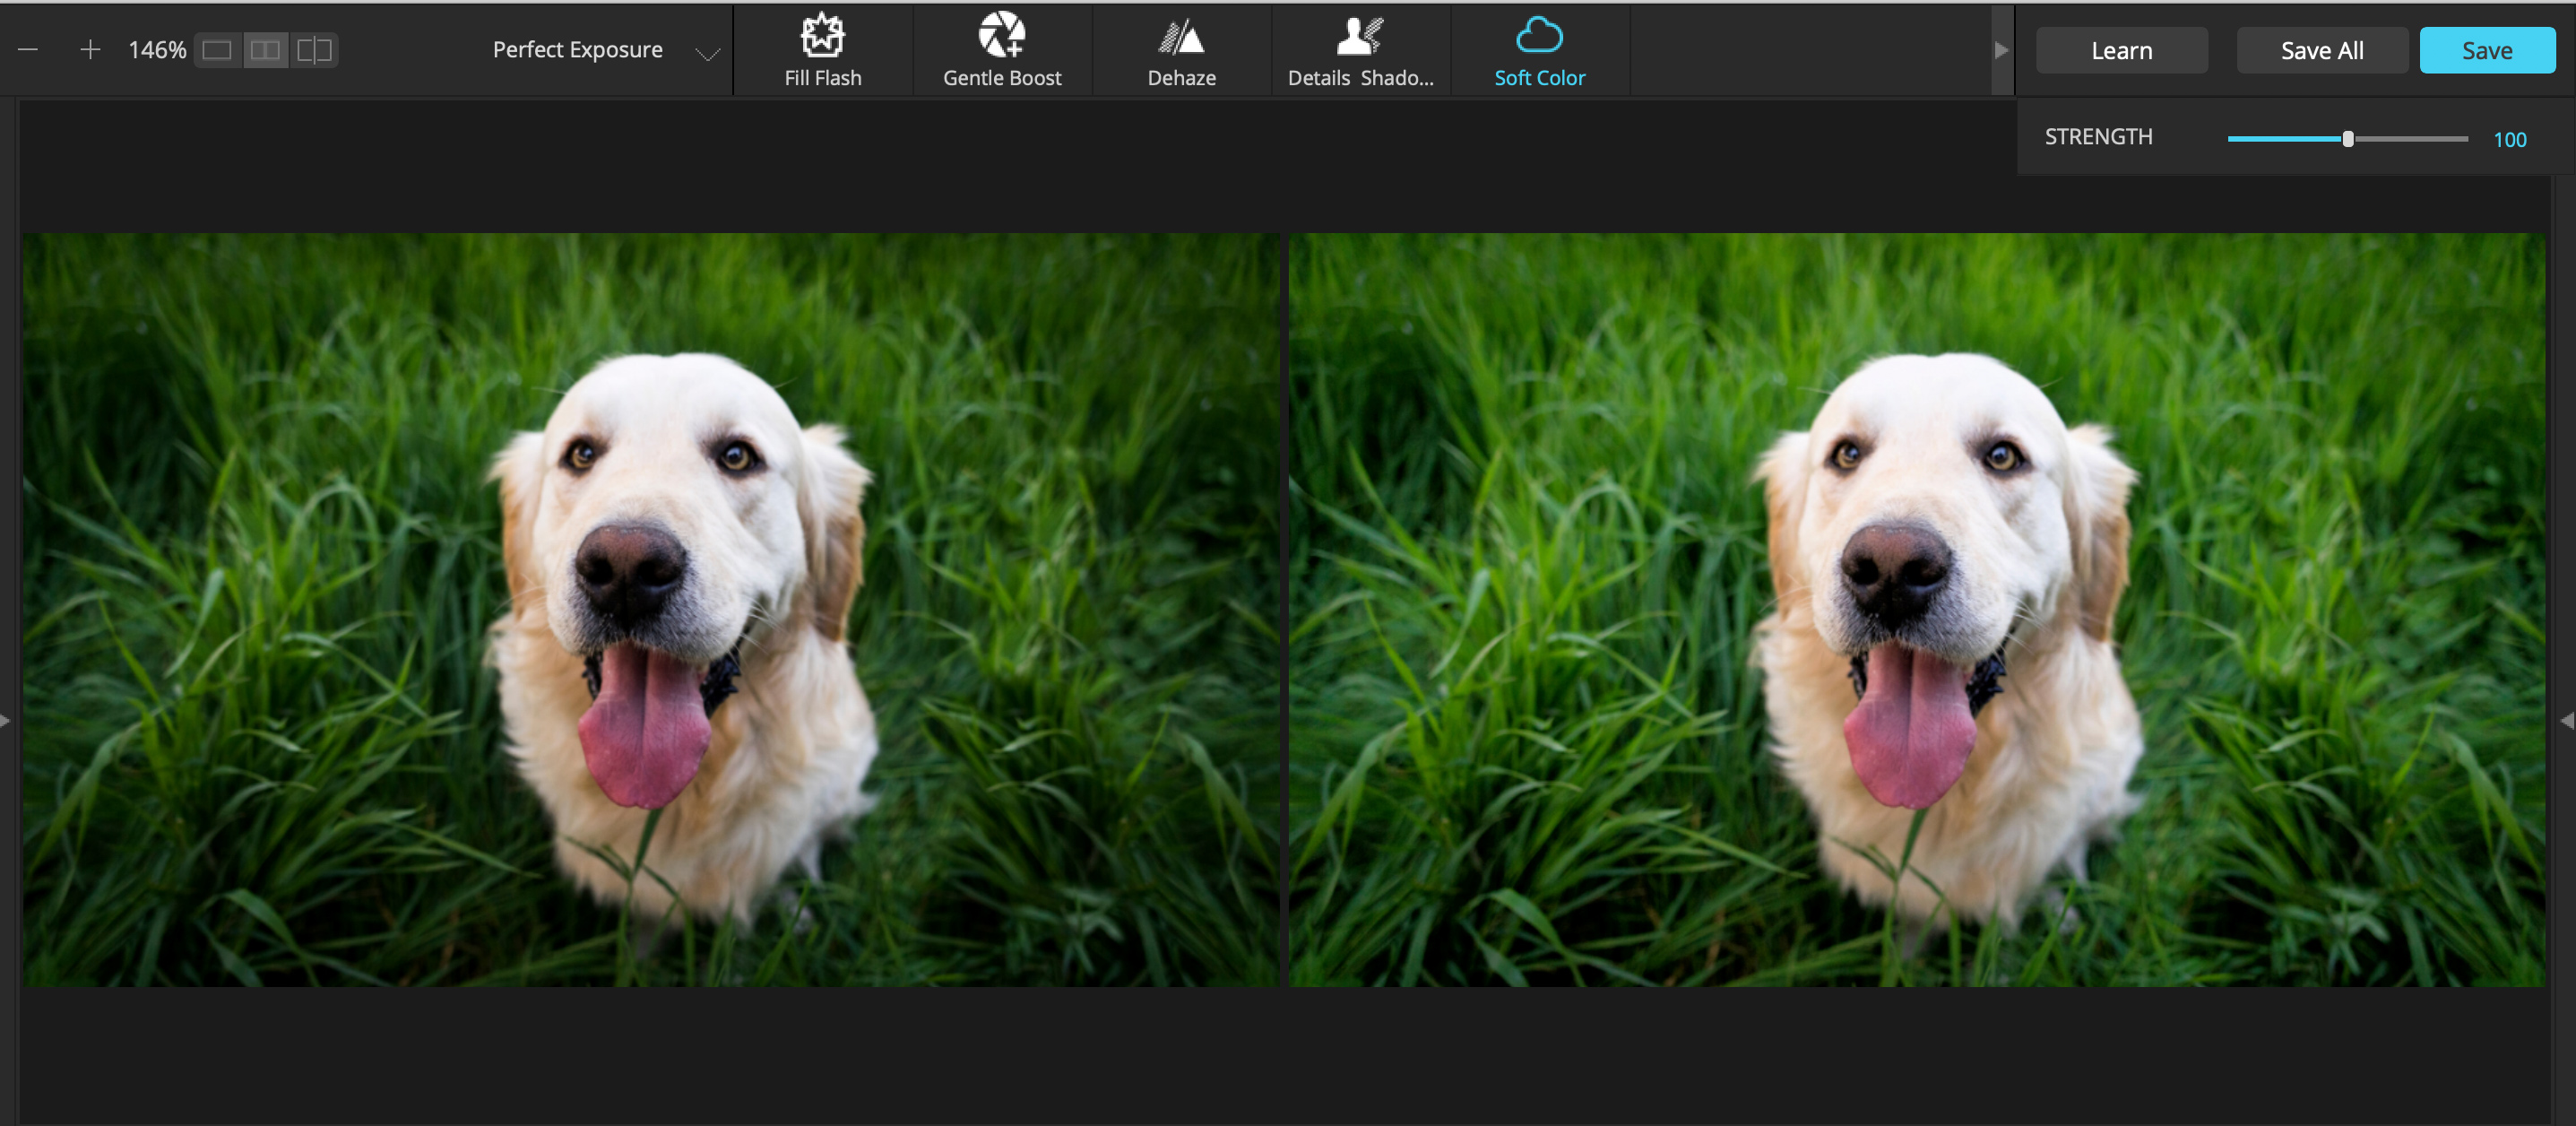The height and width of the screenshot is (1126, 2576).
Task: Expand the collapsed right side panel
Action: [2566, 720]
